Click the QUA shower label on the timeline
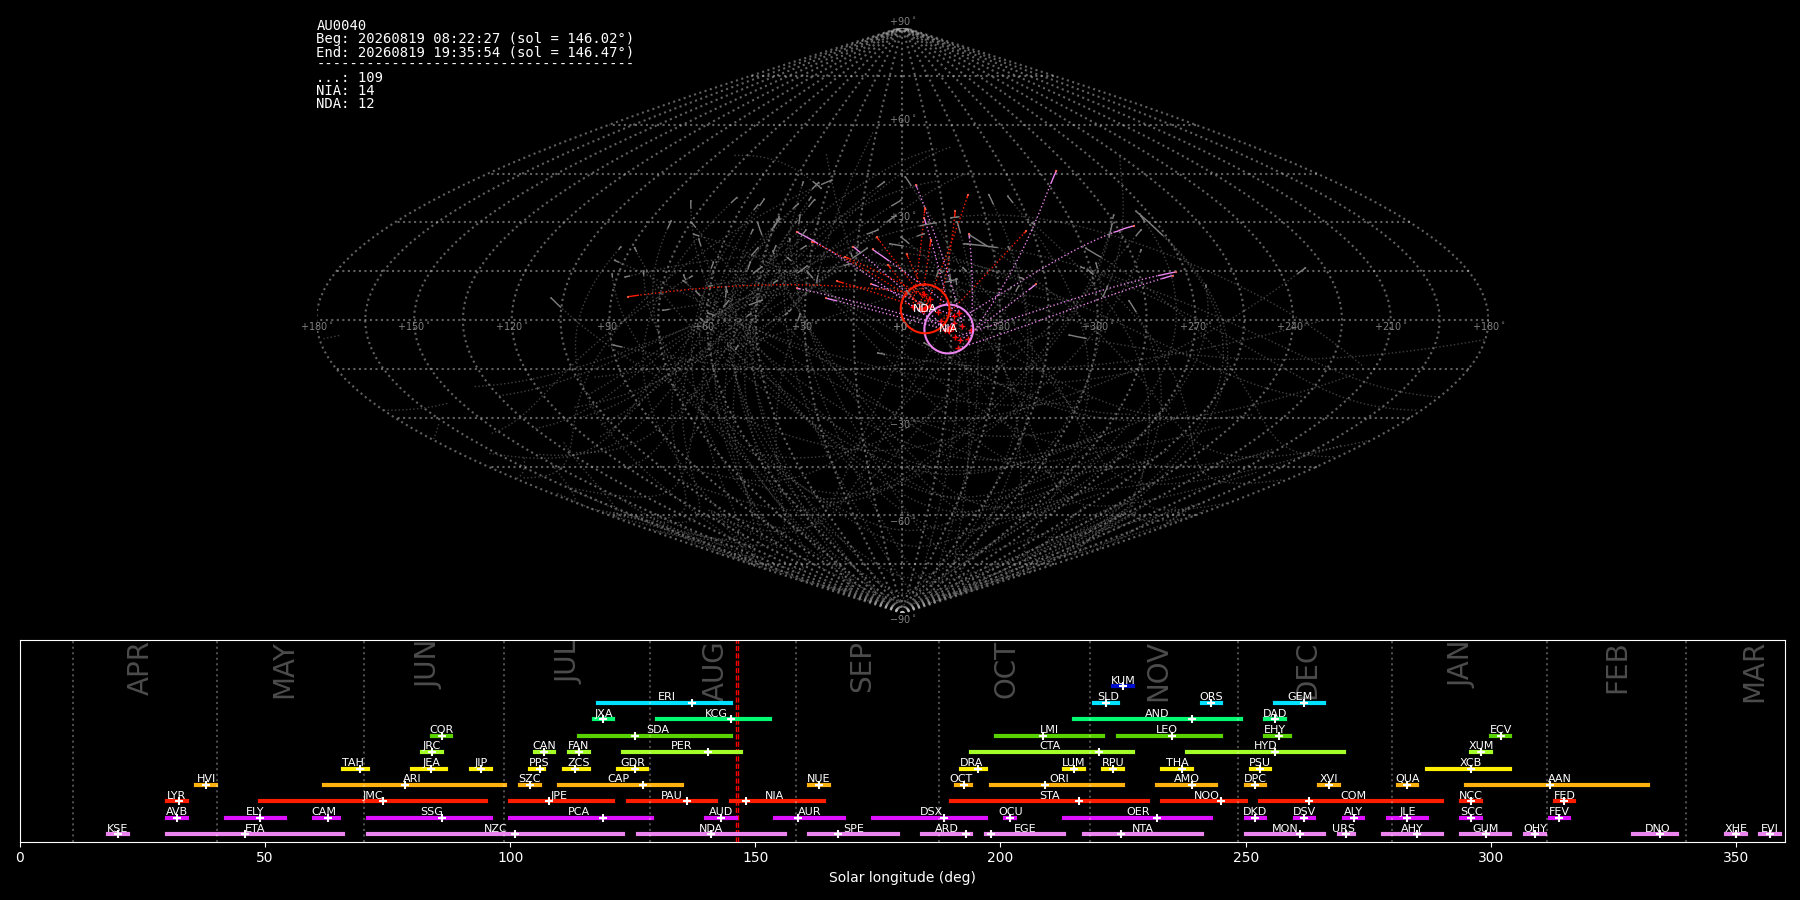Screen dimensions: 1800x900 (x=1408, y=779)
